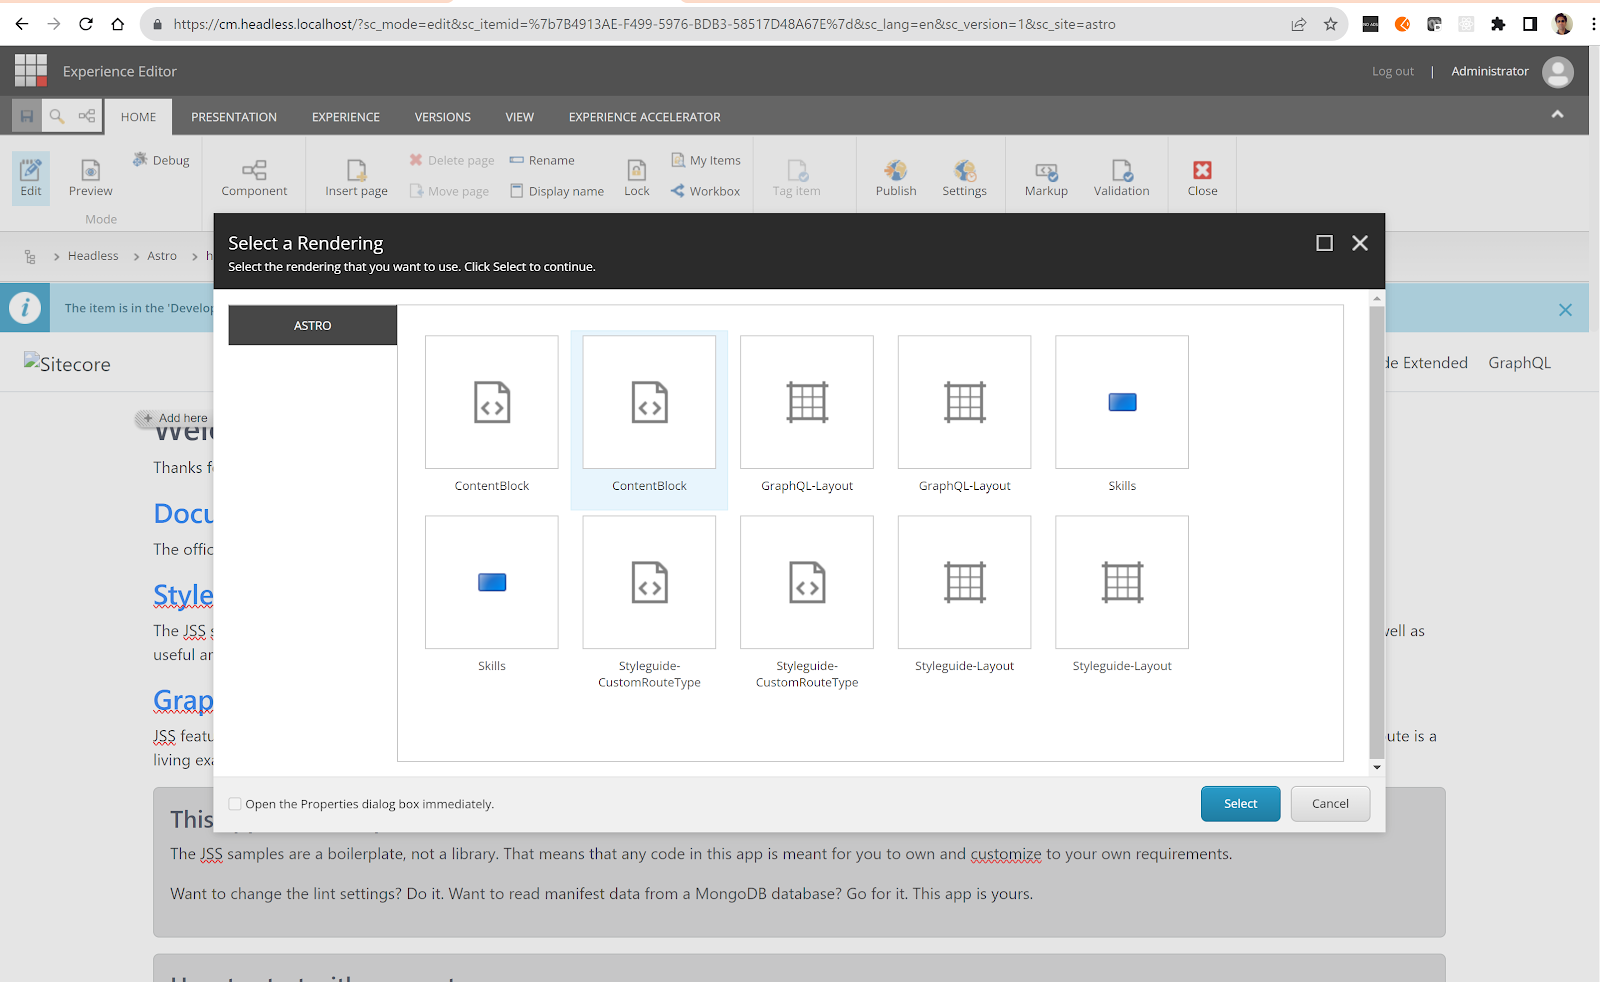Image resolution: width=1600 pixels, height=982 pixels.
Task: Open the Preview mode
Action: (91, 178)
